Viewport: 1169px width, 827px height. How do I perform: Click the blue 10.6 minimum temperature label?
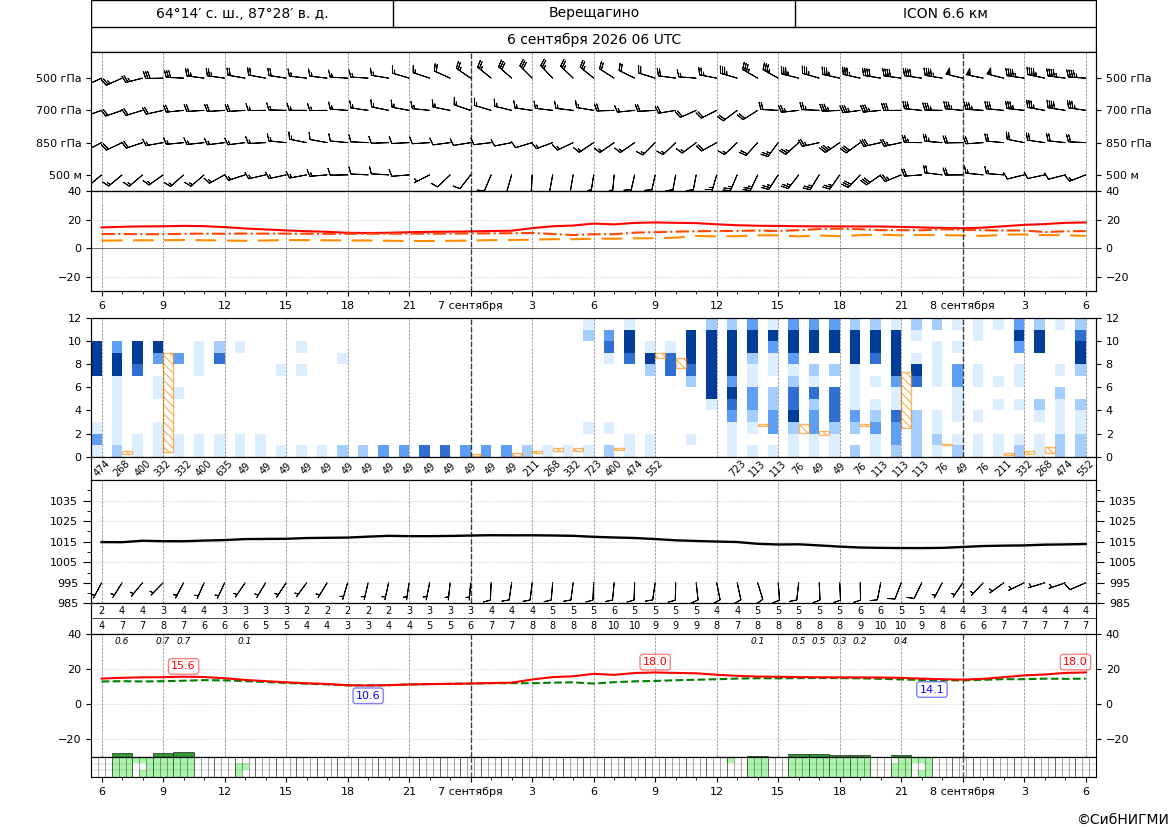point(368,696)
